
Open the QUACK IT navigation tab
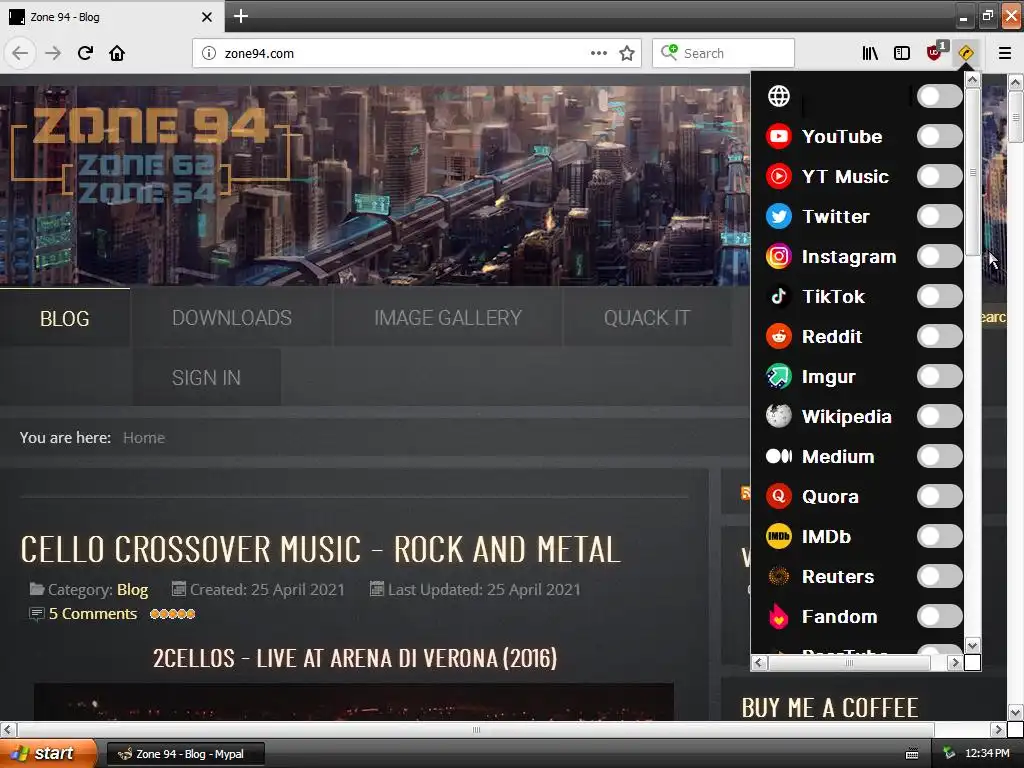[647, 318]
